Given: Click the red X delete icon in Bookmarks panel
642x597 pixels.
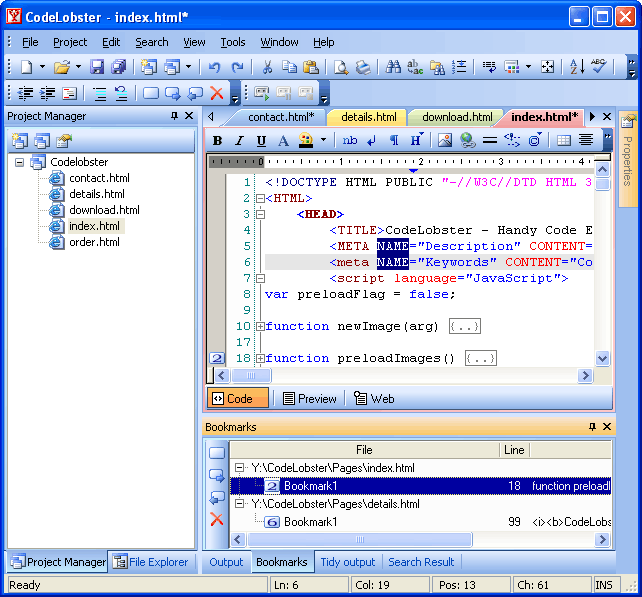Looking at the screenshot, I should tap(217, 519).
